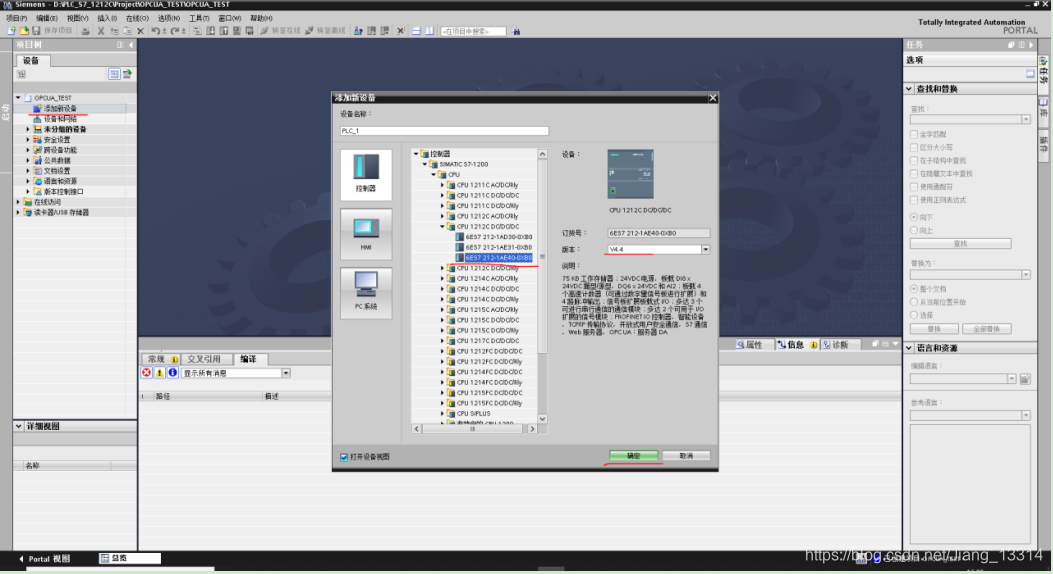This screenshot has width=1053, height=574.
Task: Enable 使用正则表达式 regex checkbox
Action: tap(914, 199)
